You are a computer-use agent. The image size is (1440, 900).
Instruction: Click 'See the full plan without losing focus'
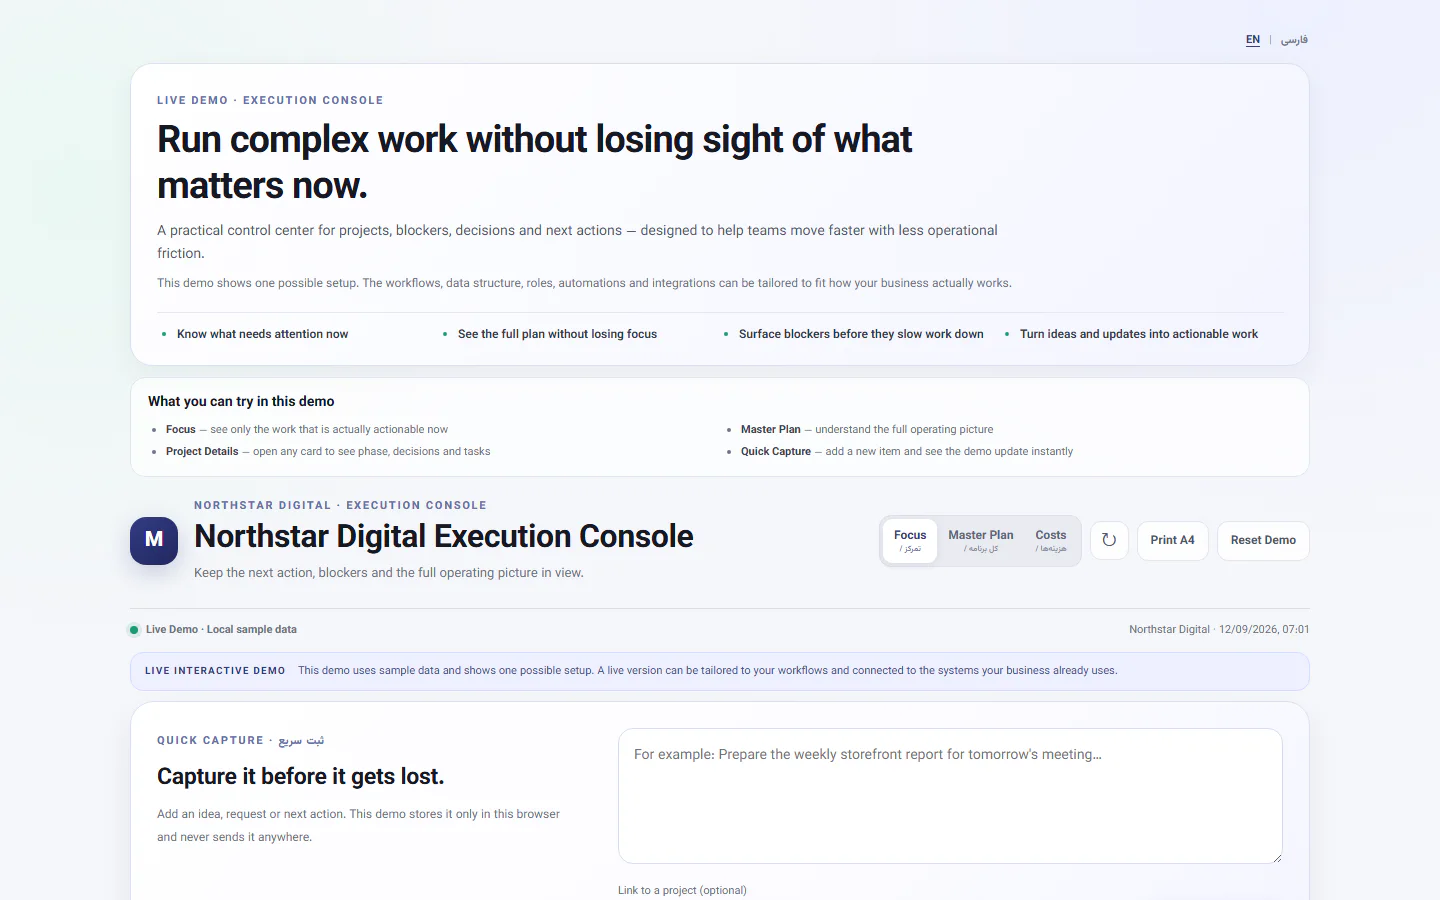click(x=557, y=334)
